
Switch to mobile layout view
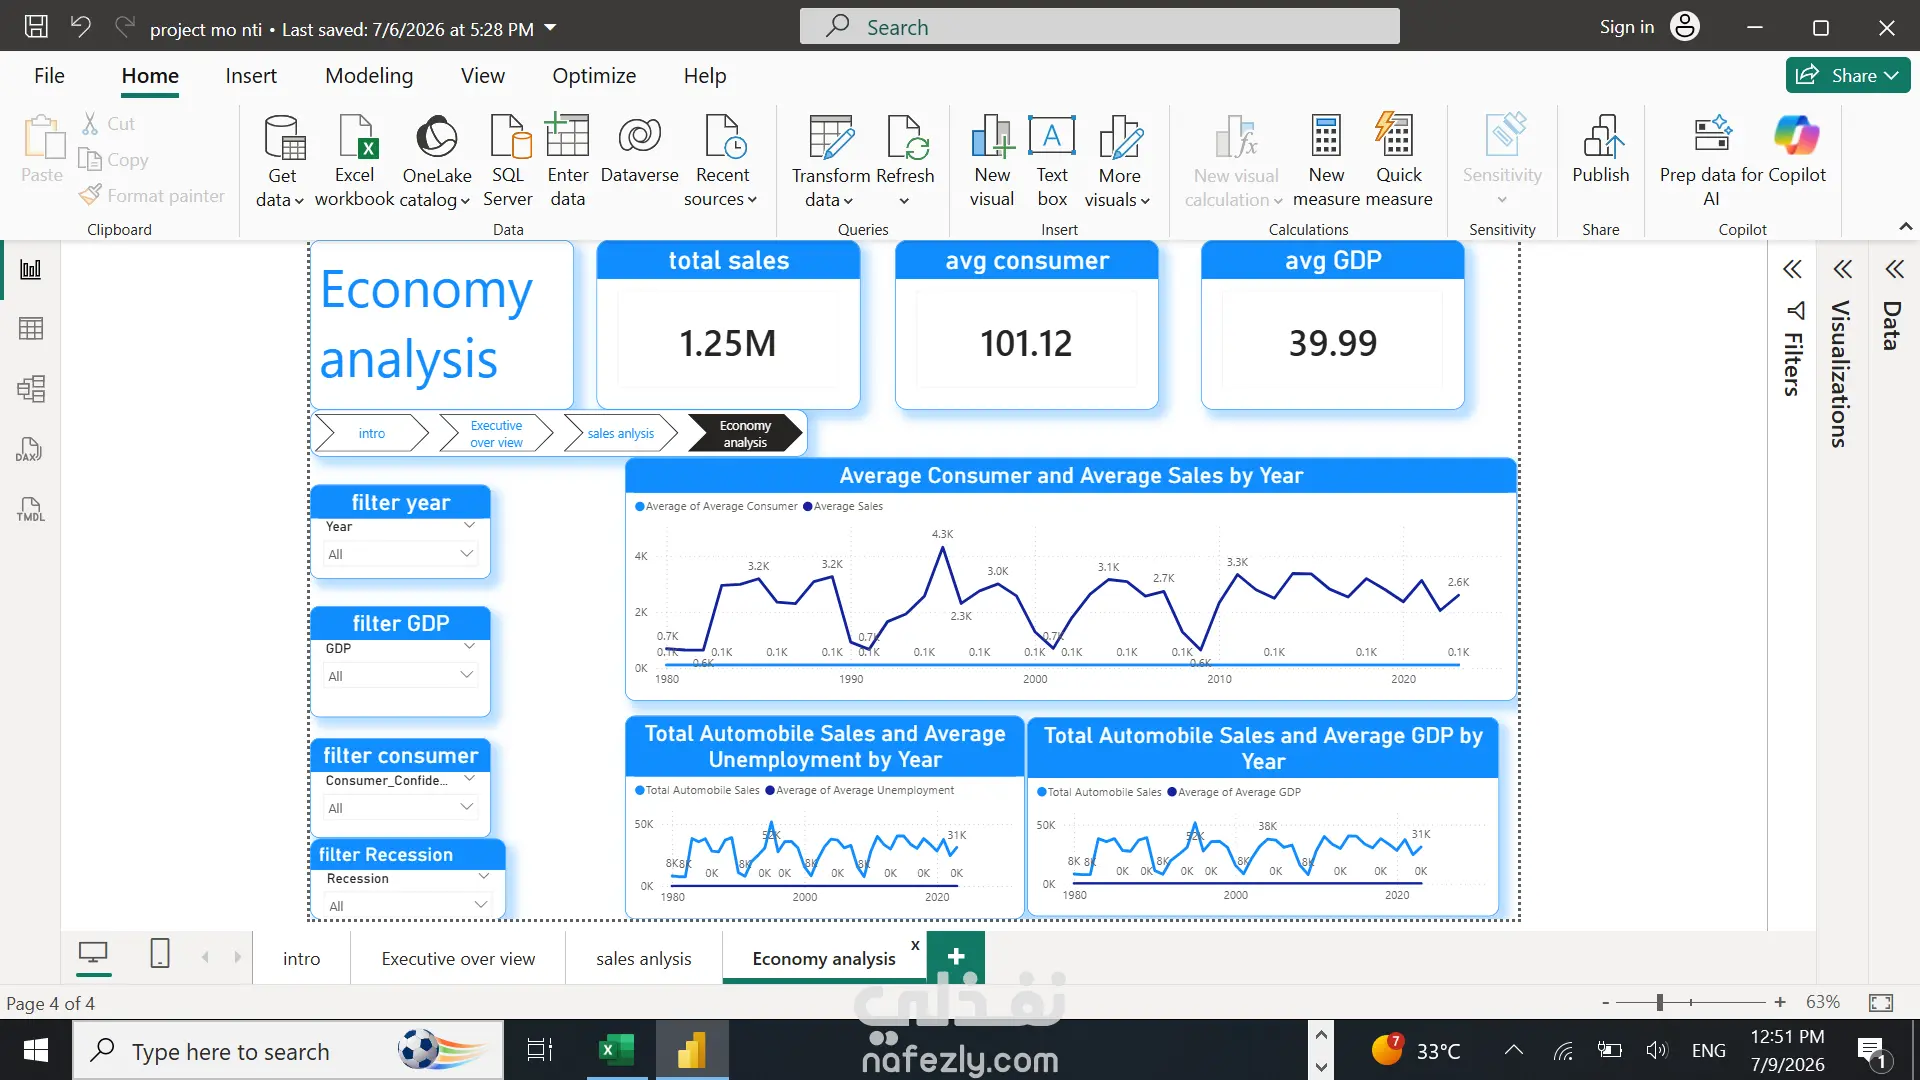[160, 954]
